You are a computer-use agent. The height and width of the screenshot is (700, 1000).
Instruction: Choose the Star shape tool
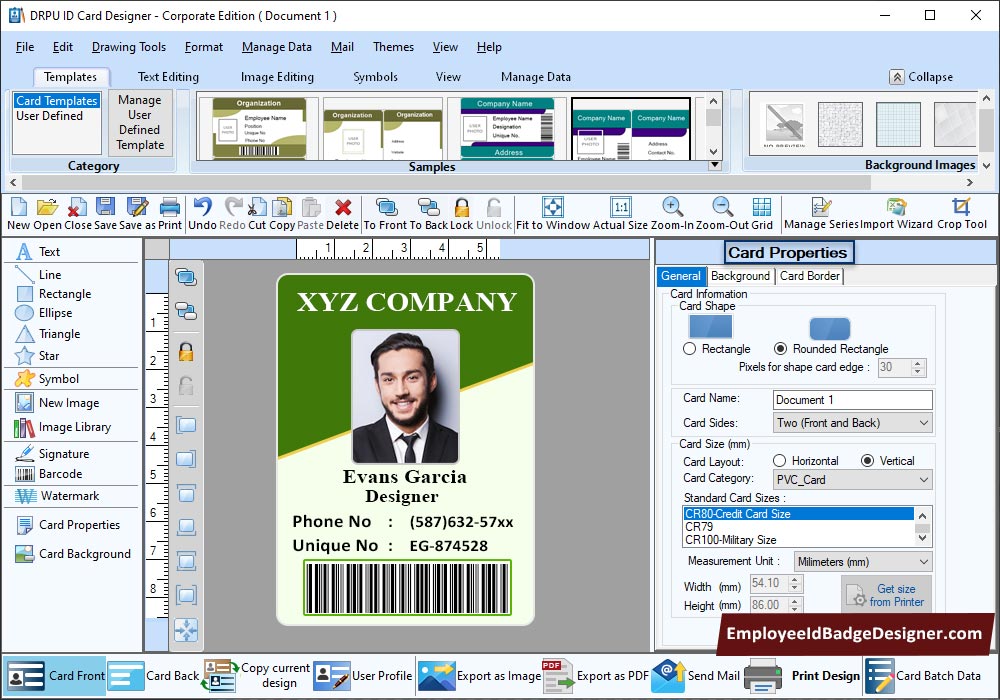(38, 356)
